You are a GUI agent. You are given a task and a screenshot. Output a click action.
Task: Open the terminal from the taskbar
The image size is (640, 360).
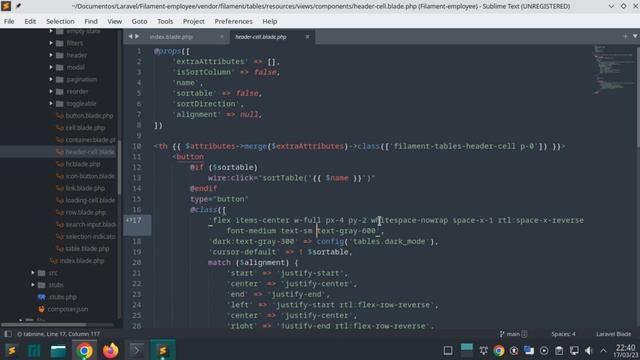(136, 350)
